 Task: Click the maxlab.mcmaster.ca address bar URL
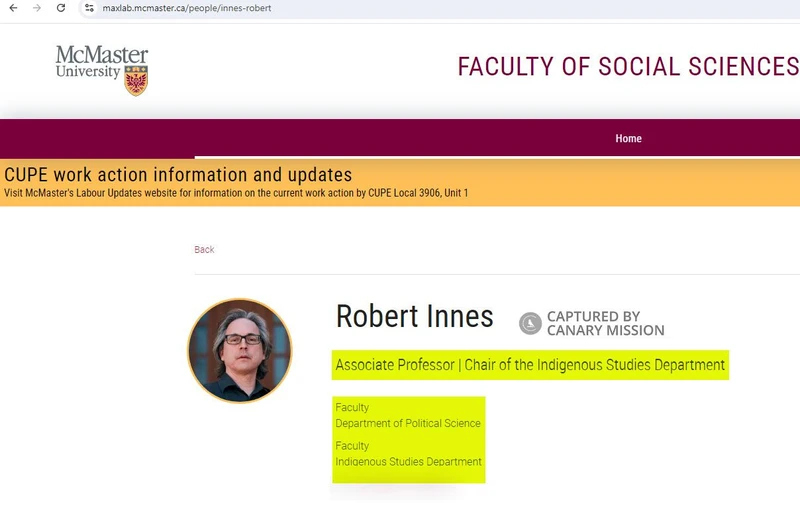pyautogui.click(x=187, y=8)
